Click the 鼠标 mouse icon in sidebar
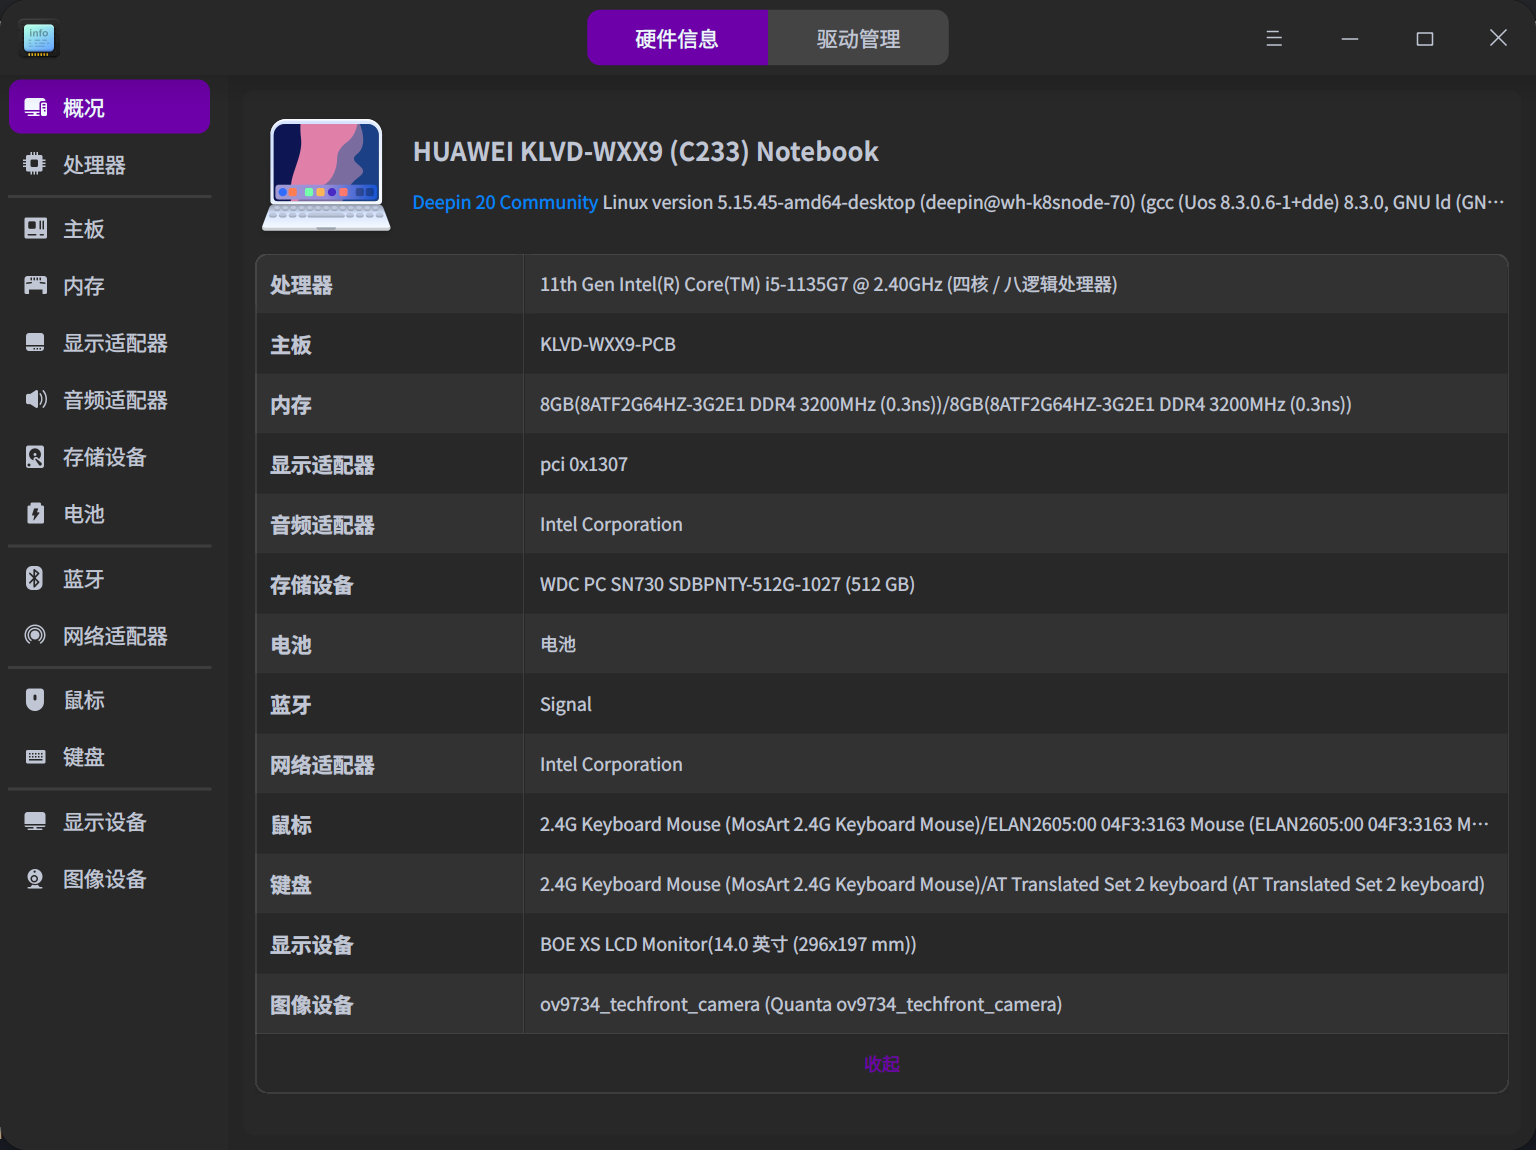This screenshot has width=1536, height=1150. [35, 700]
